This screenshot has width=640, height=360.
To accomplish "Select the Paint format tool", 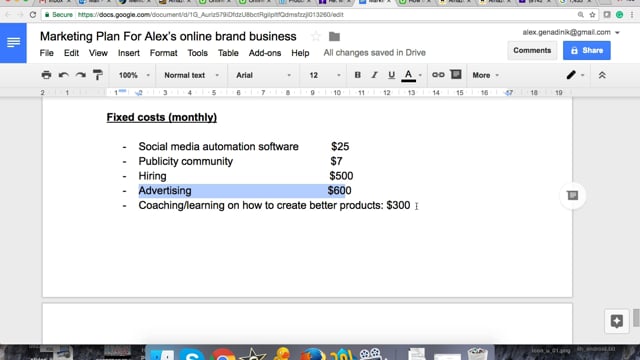I will 98,75.
